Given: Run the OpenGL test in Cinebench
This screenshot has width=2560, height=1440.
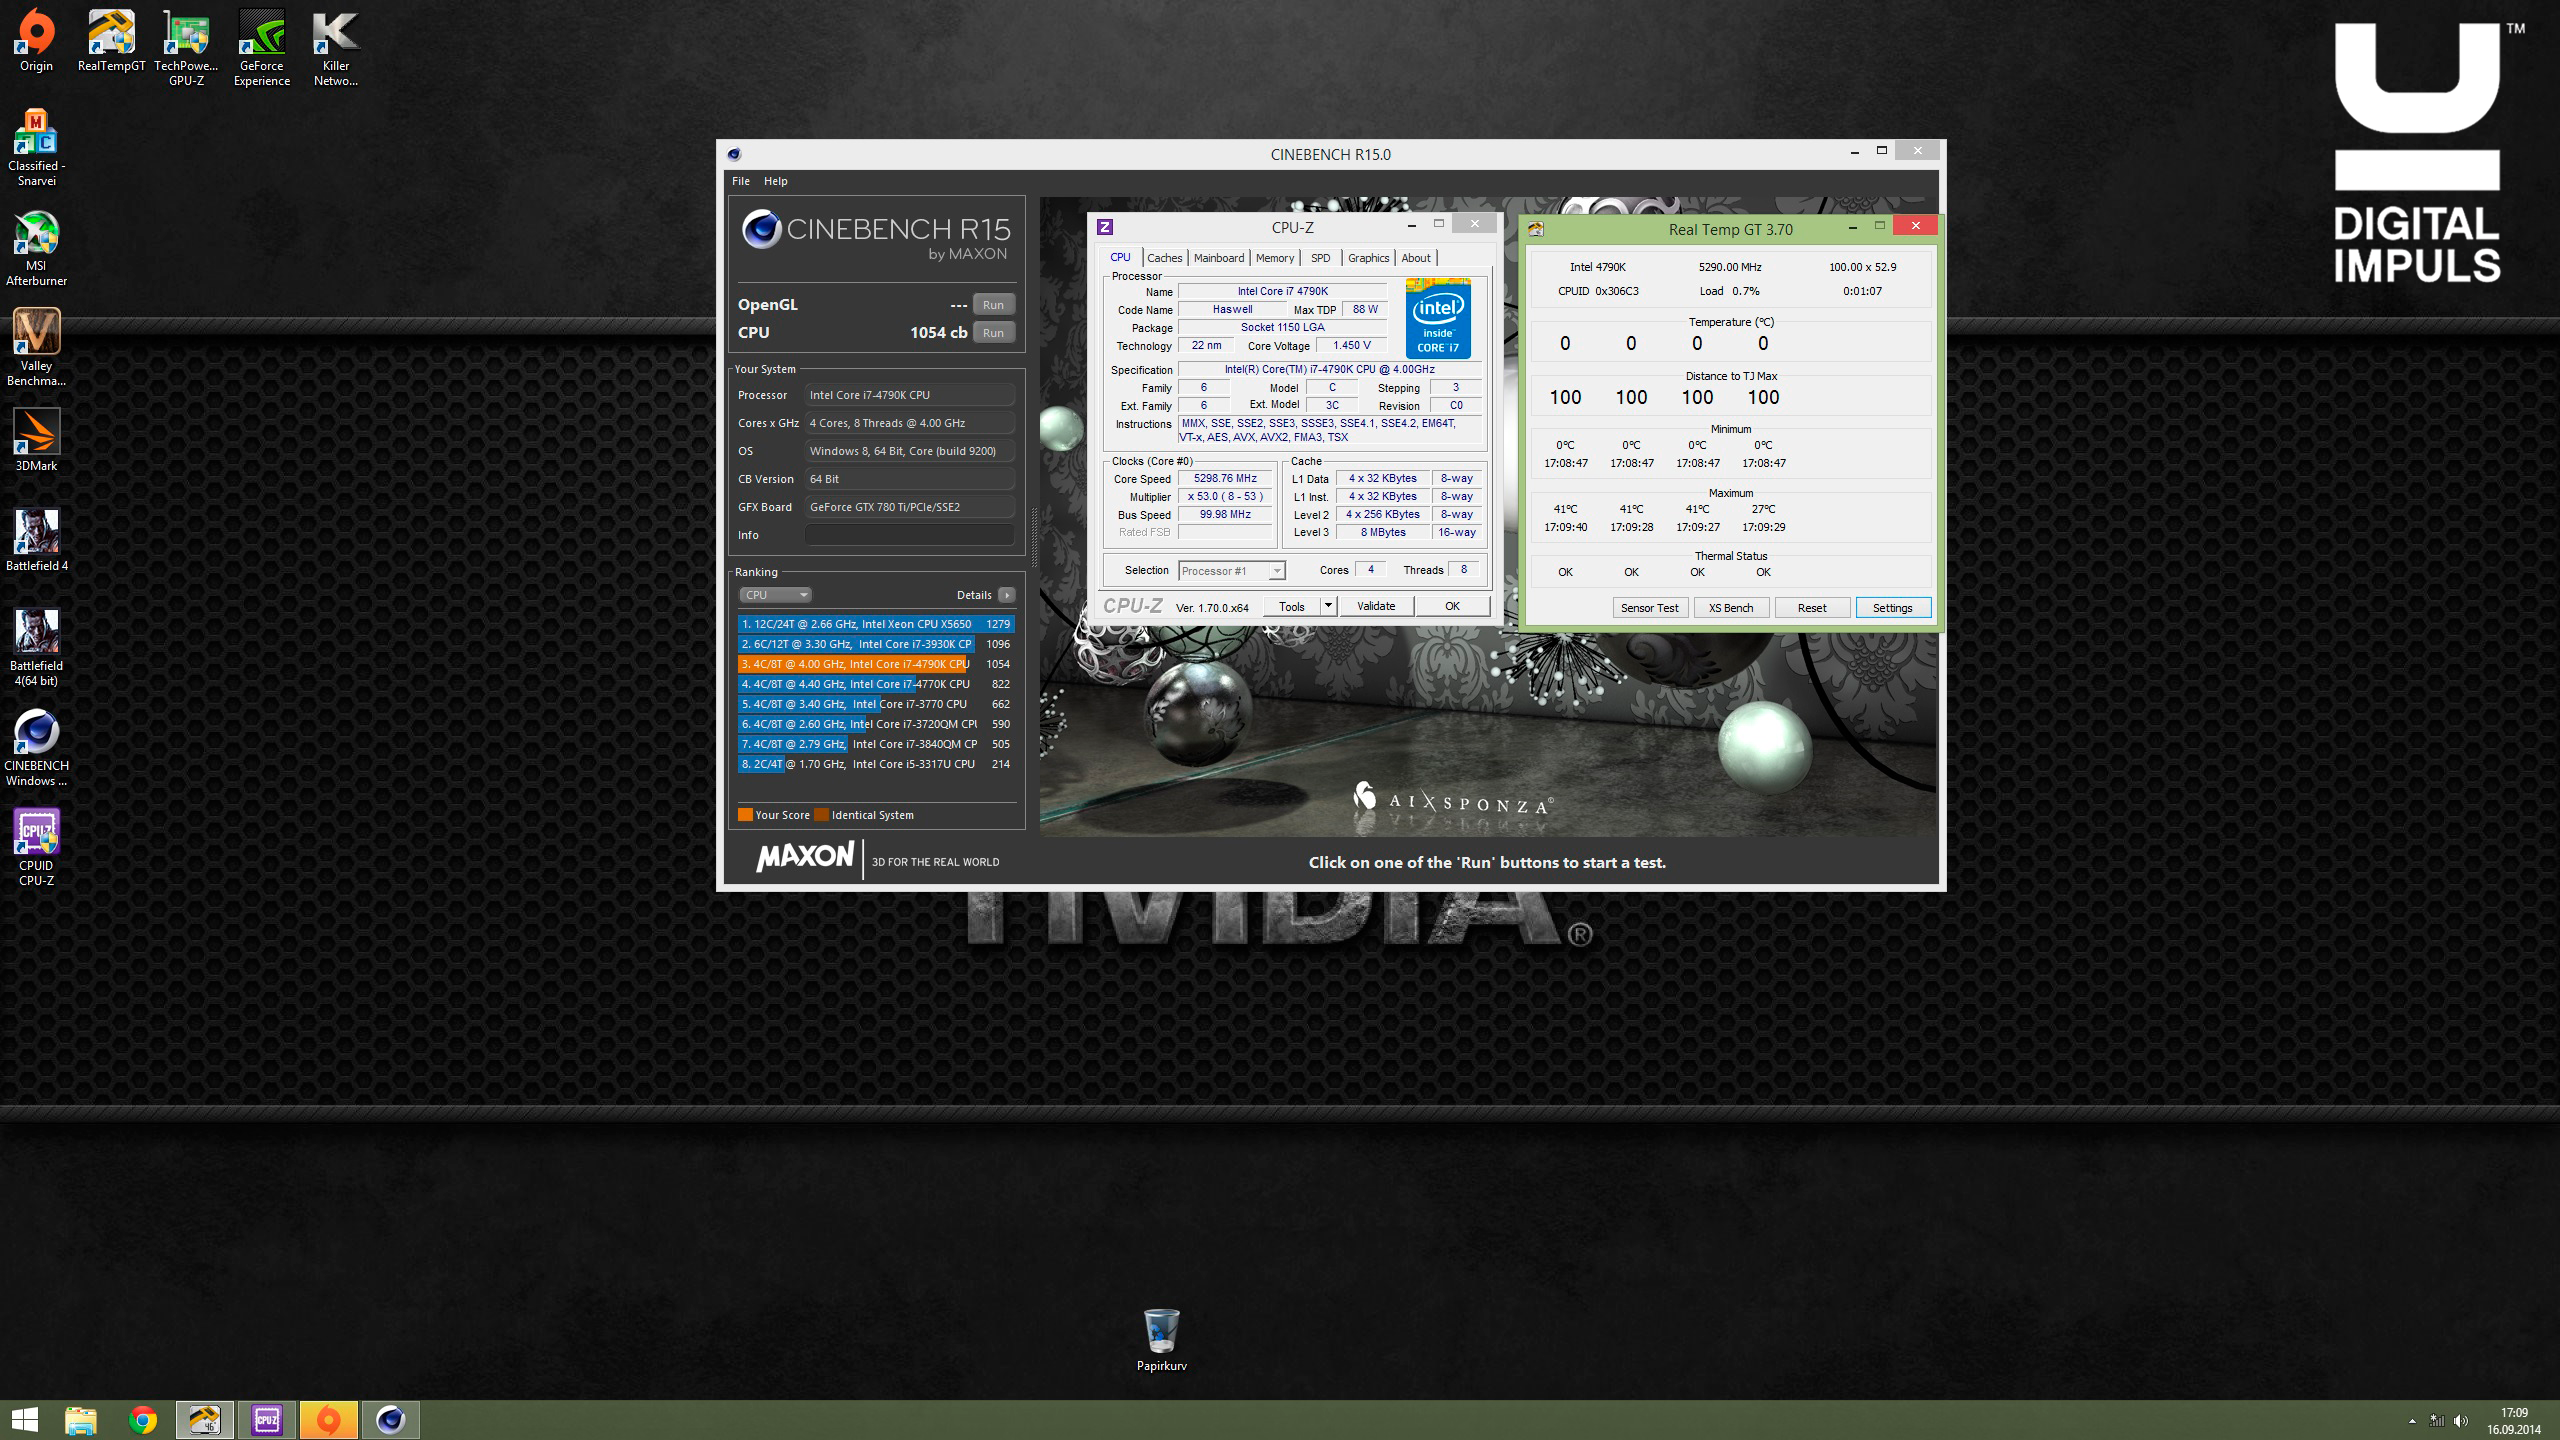Looking at the screenshot, I should pyautogui.click(x=993, y=305).
